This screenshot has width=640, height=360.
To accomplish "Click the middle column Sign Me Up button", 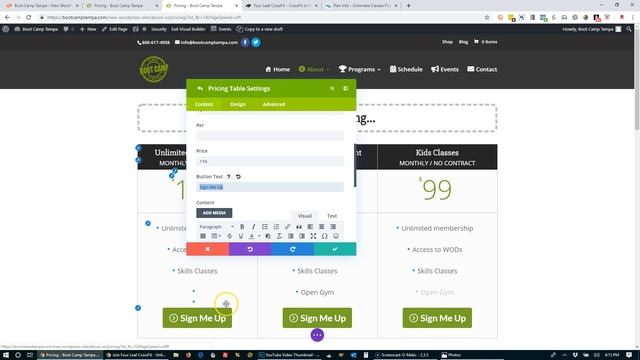I will [x=317, y=318].
